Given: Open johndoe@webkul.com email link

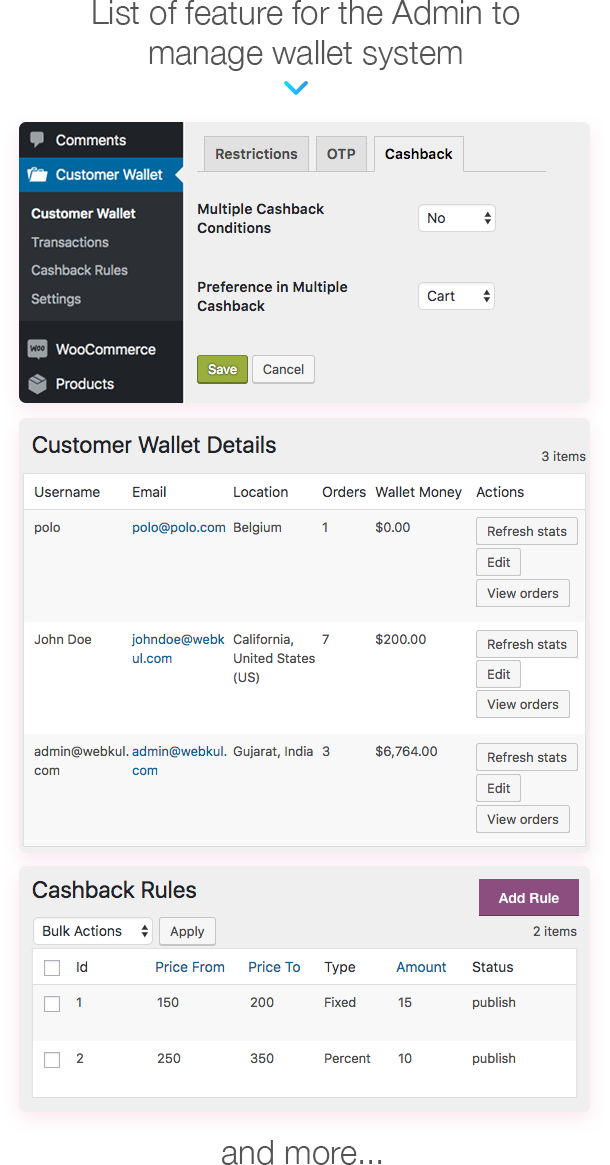Looking at the screenshot, I should click(x=178, y=649).
